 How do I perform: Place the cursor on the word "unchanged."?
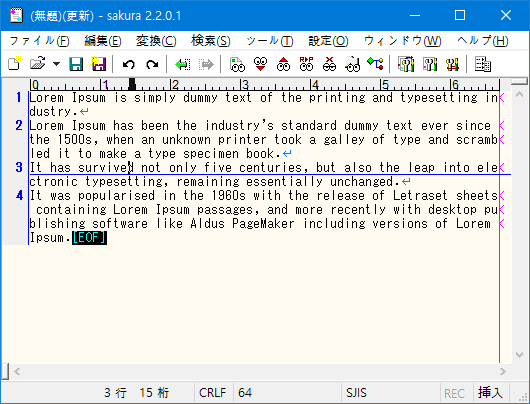point(365,182)
